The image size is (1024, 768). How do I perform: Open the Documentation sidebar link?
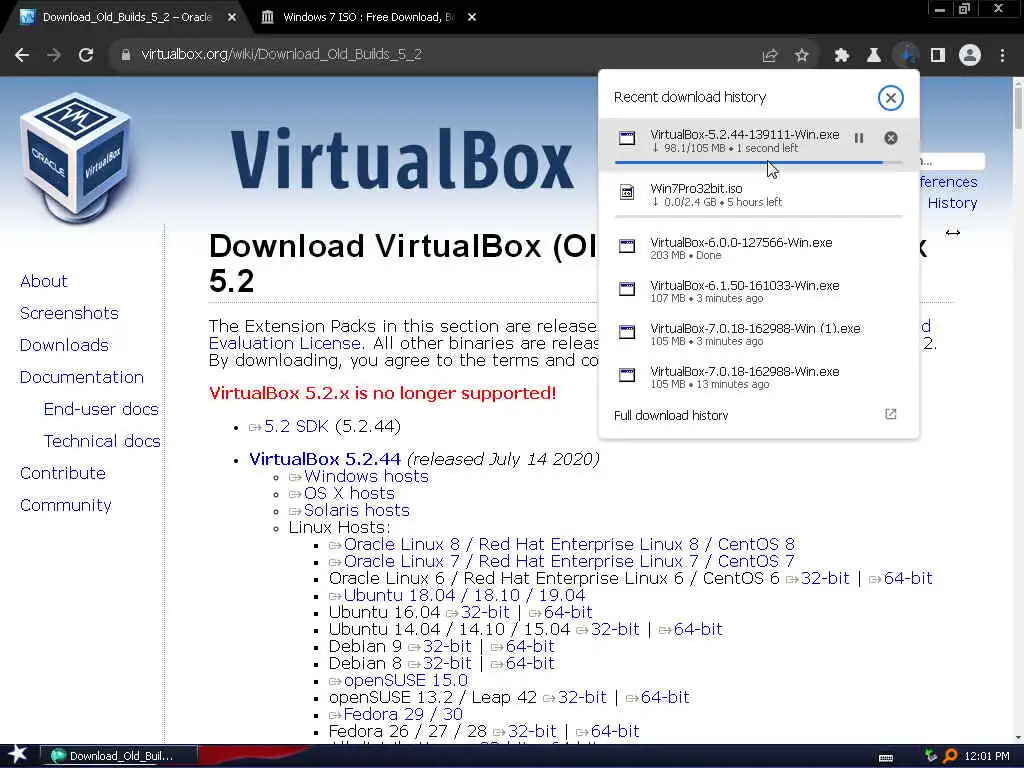tap(82, 377)
